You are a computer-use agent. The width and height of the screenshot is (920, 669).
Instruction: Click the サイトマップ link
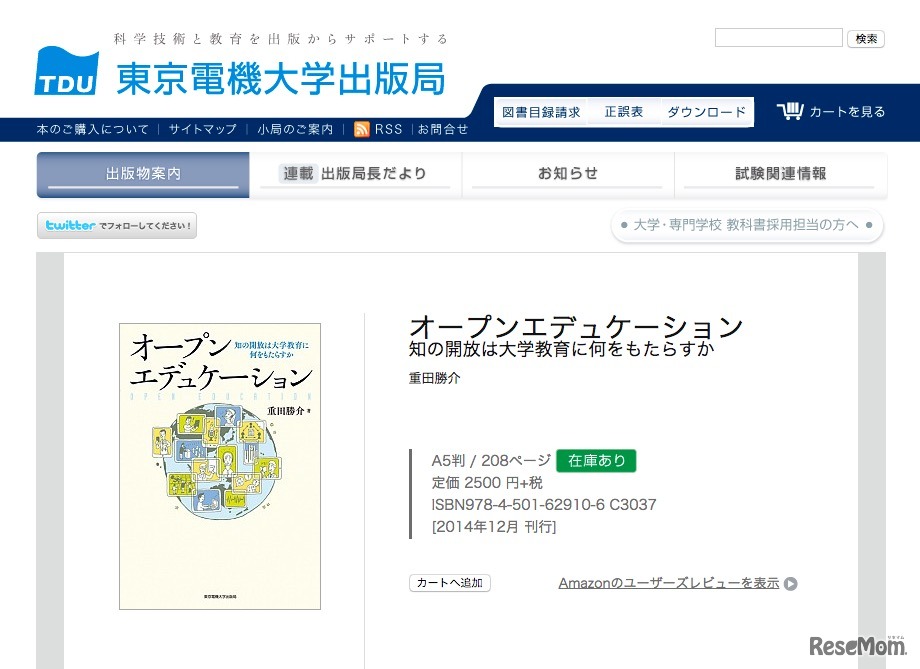[203, 128]
